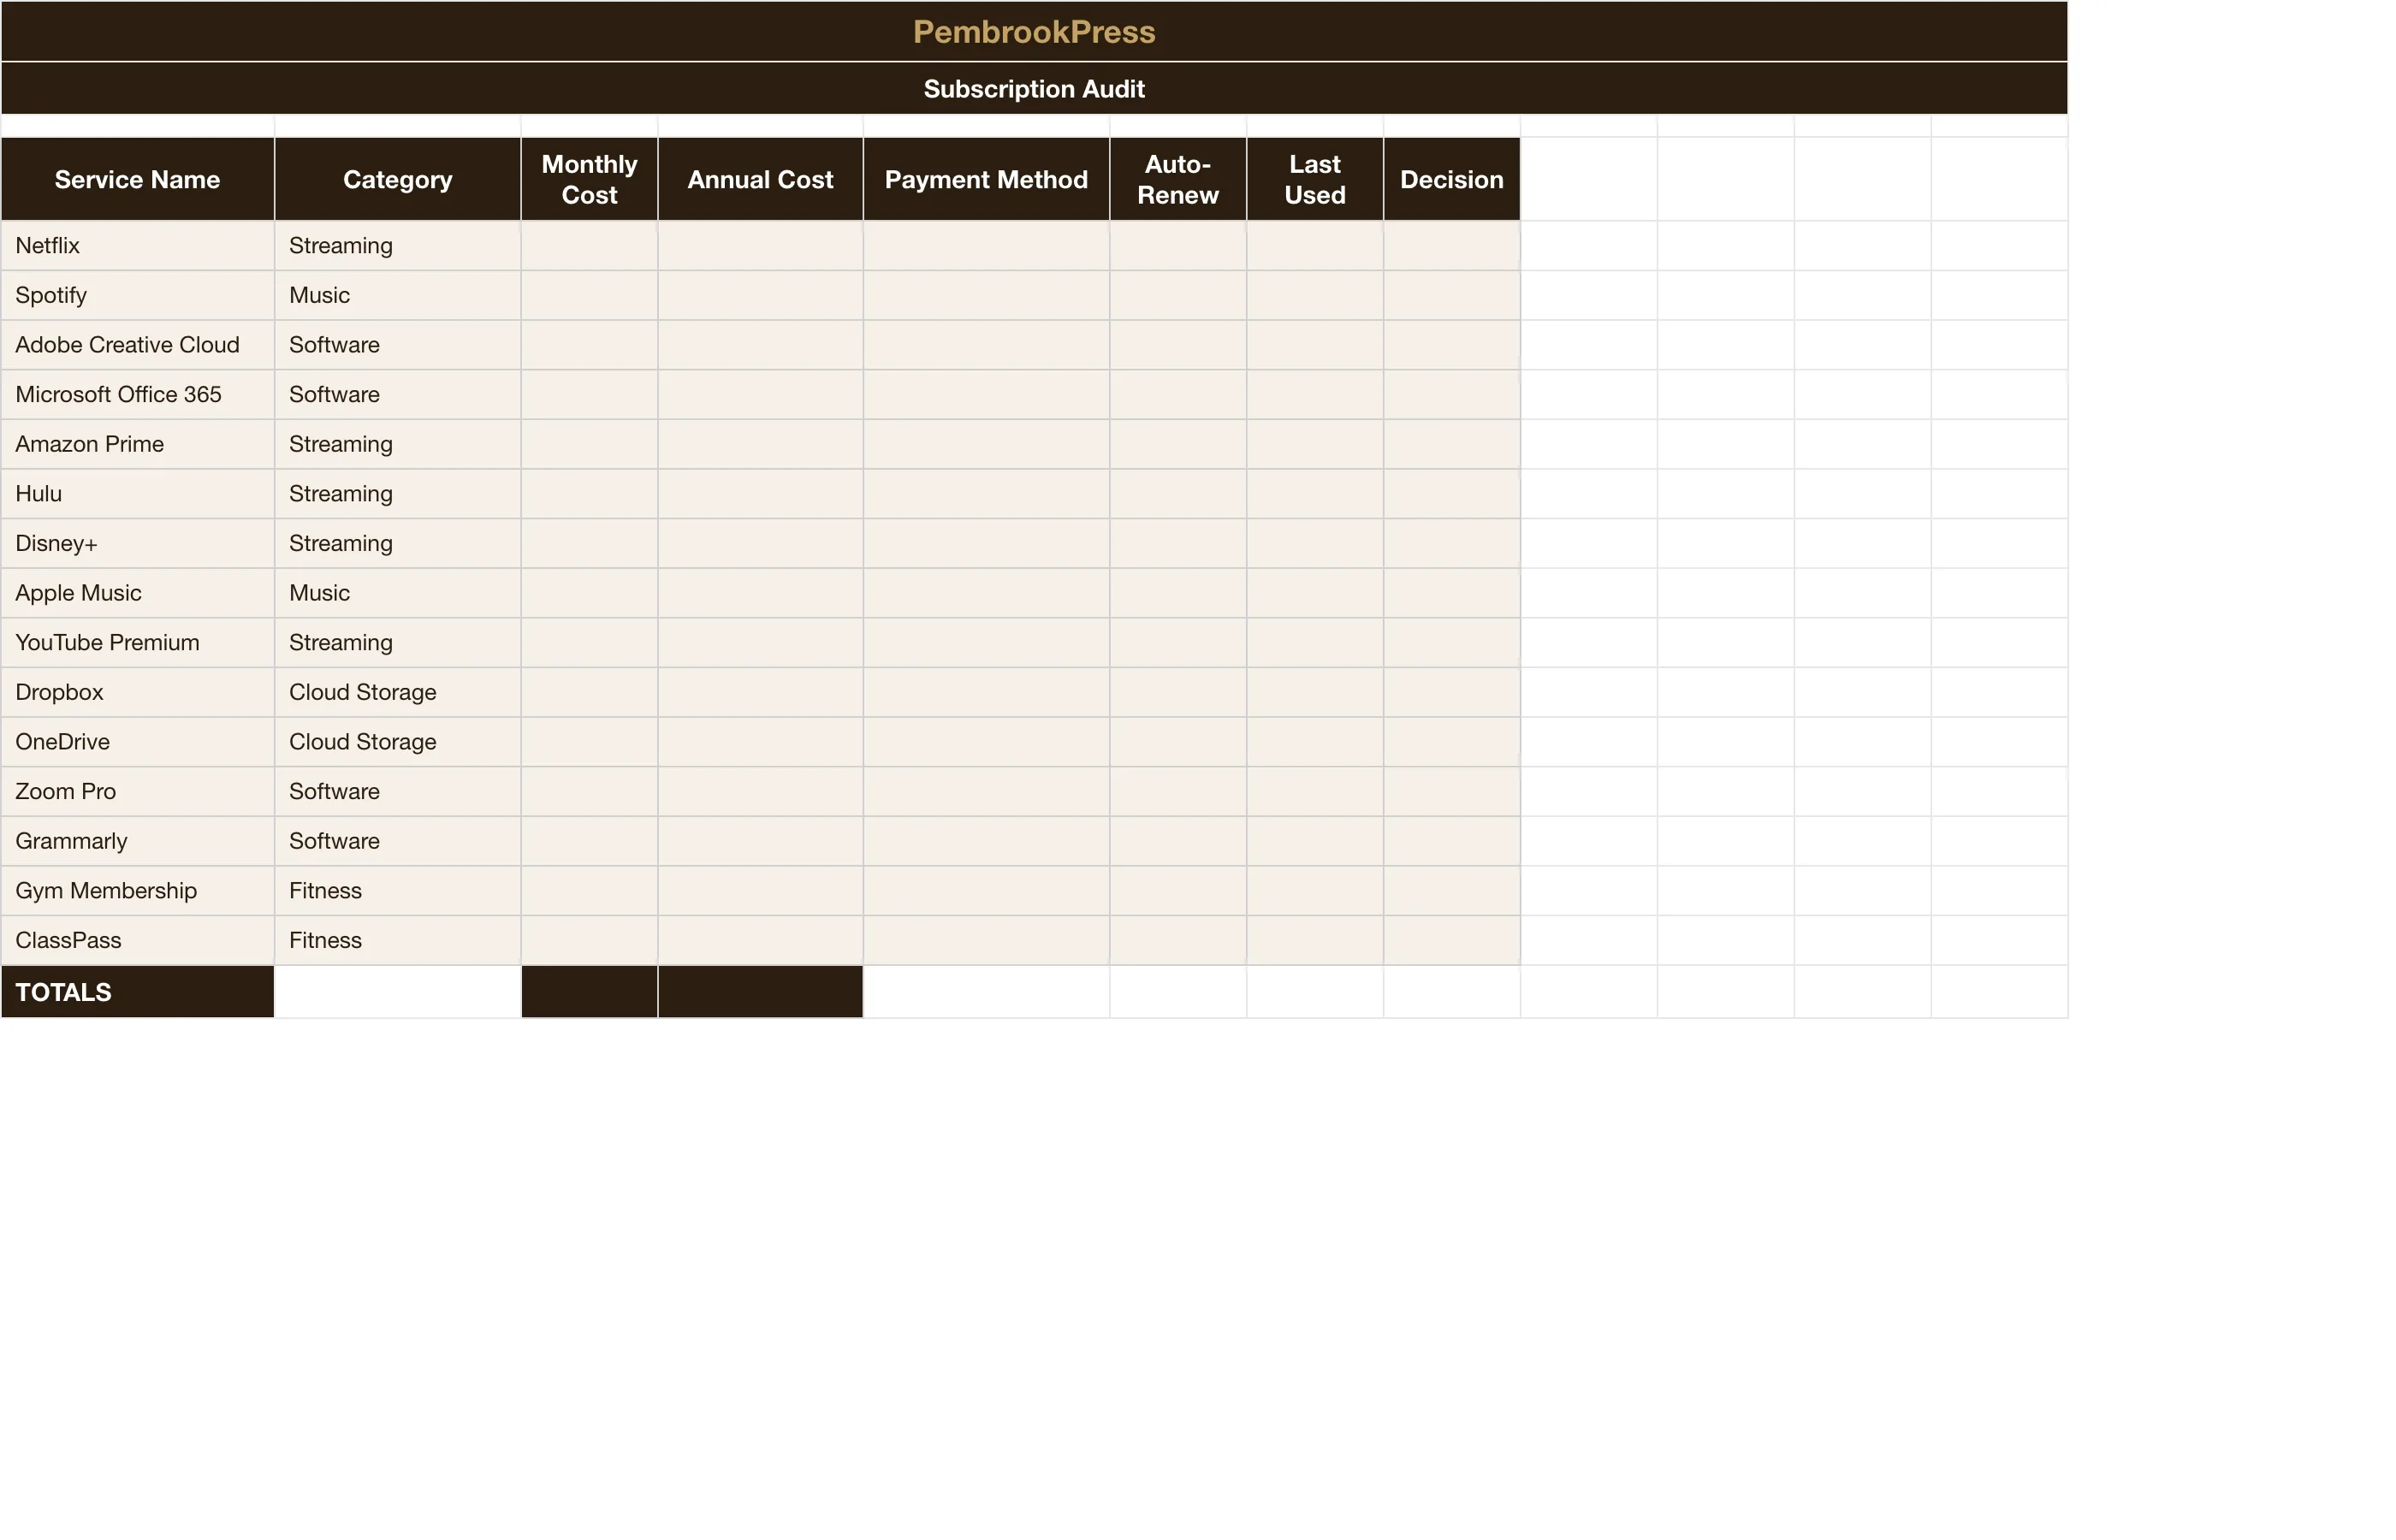
Task: Select Cloud Storage category in OneDrive row
Action: [x=398, y=742]
